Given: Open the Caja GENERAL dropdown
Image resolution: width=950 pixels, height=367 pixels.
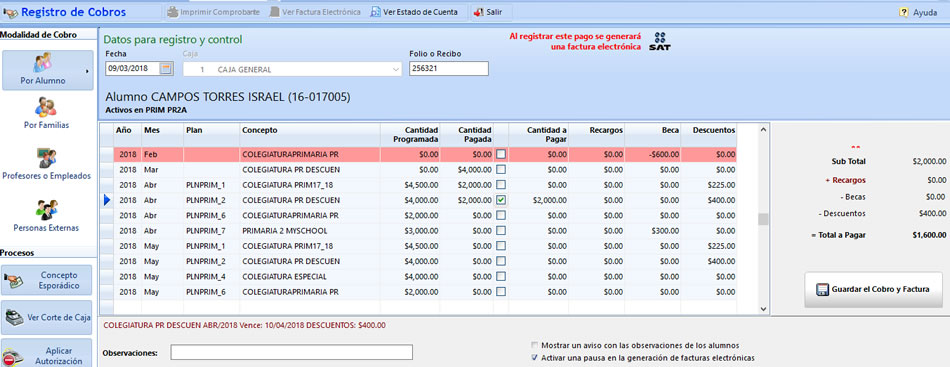Looking at the screenshot, I should click(x=396, y=70).
